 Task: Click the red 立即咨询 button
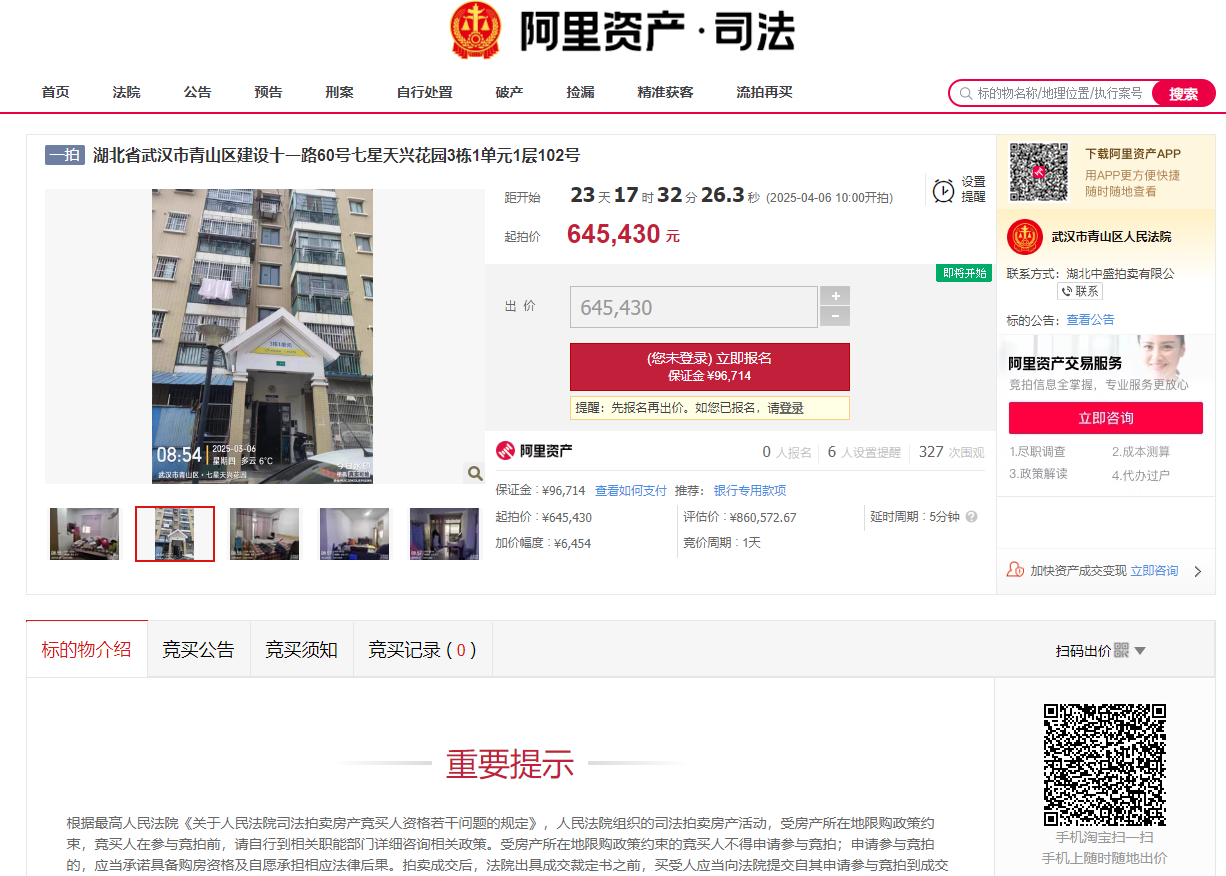1105,418
